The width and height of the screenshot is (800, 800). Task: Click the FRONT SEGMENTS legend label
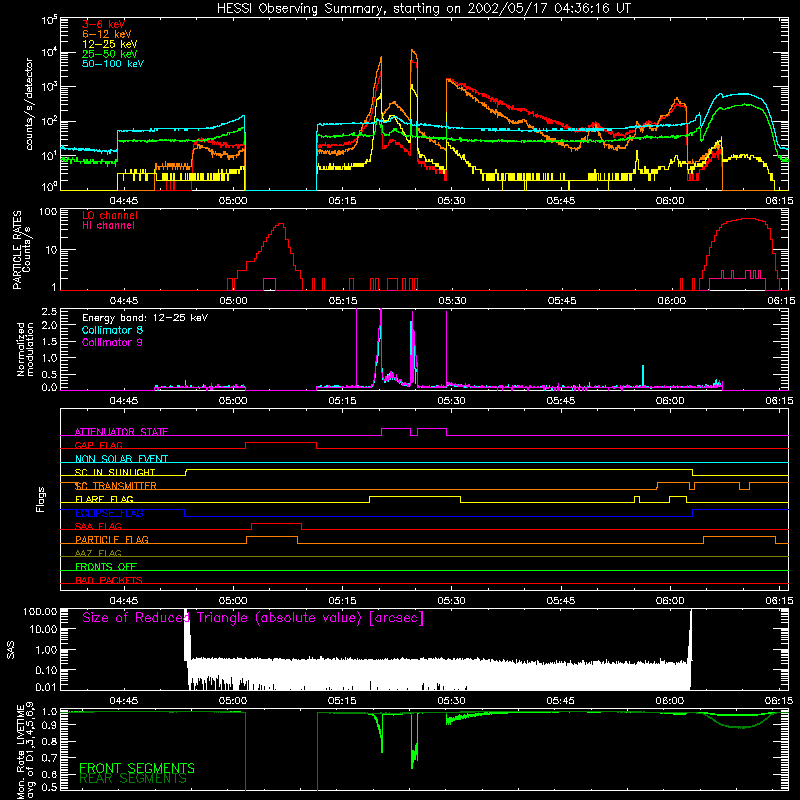coord(137,768)
